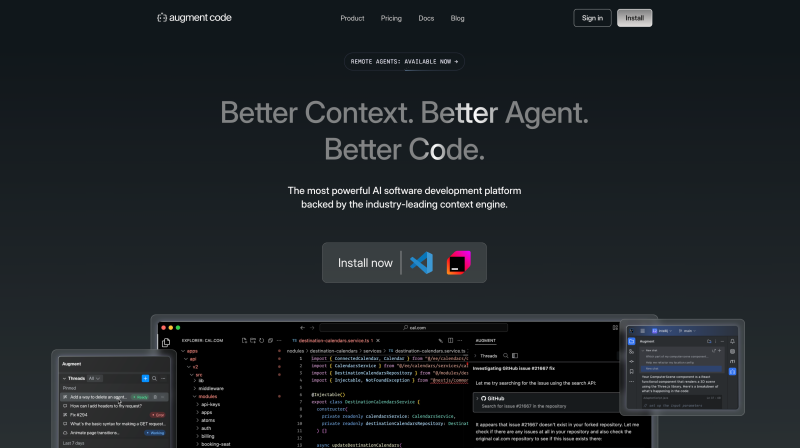
Task: Open the Remote Agents available now banner
Action: 404,62
